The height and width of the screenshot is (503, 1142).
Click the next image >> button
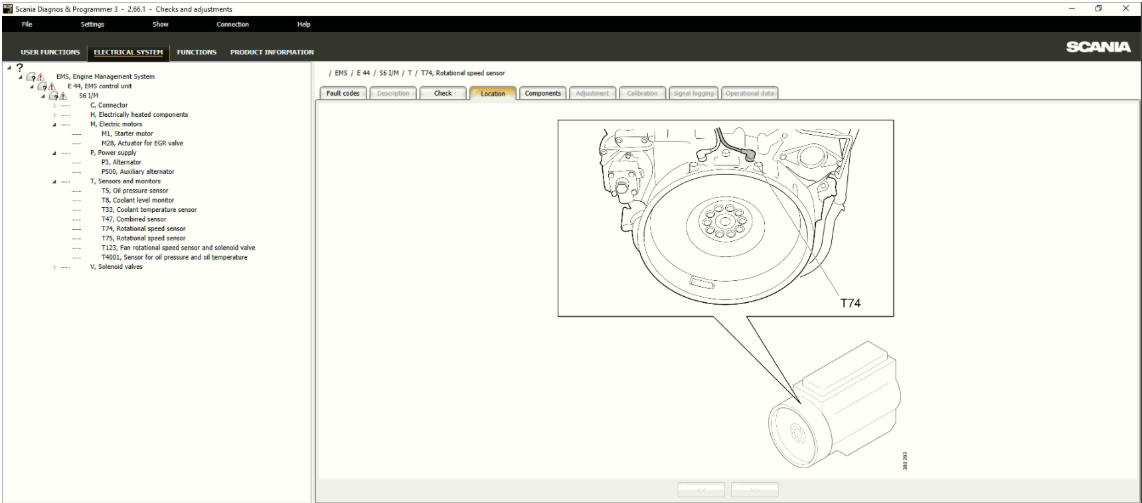click(x=755, y=490)
